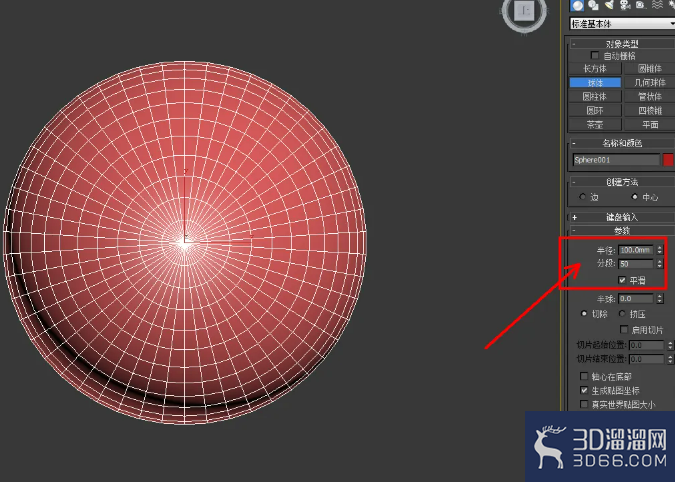Enable the 真实世界贴图大小 checkbox
The width and height of the screenshot is (675, 482).
click(584, 404)
